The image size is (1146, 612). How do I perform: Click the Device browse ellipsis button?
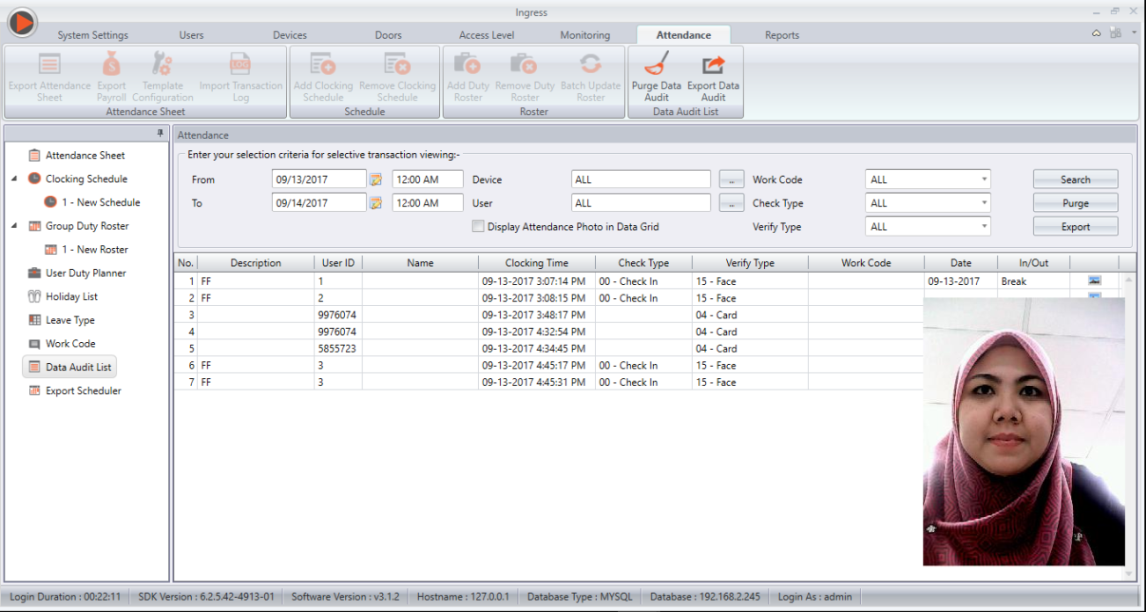click(x=731, y=179)
